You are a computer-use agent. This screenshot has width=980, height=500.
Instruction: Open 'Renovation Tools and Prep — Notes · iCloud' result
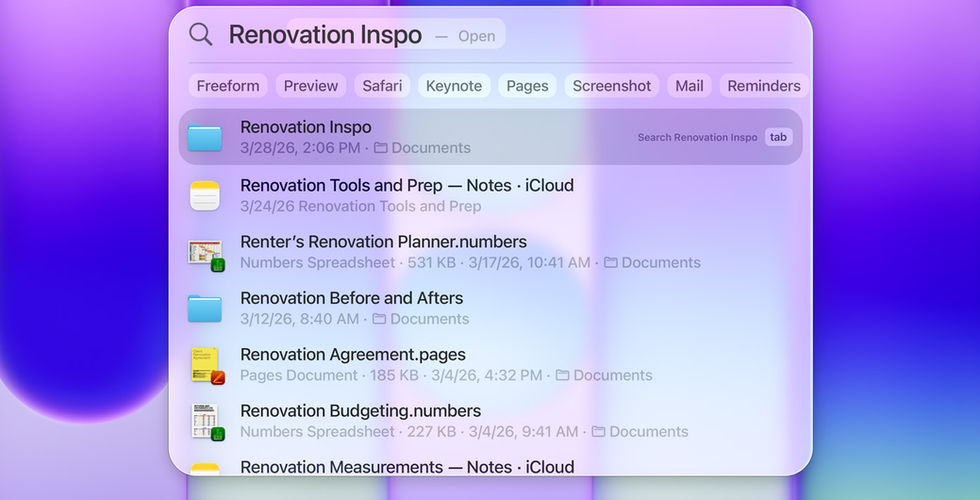[407, 185]
